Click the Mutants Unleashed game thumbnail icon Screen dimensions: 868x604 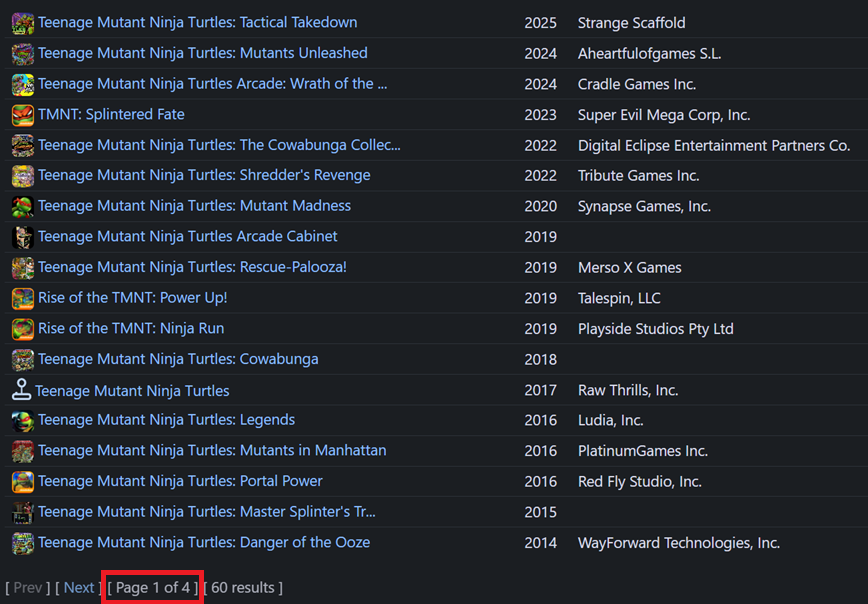point(23,54)
